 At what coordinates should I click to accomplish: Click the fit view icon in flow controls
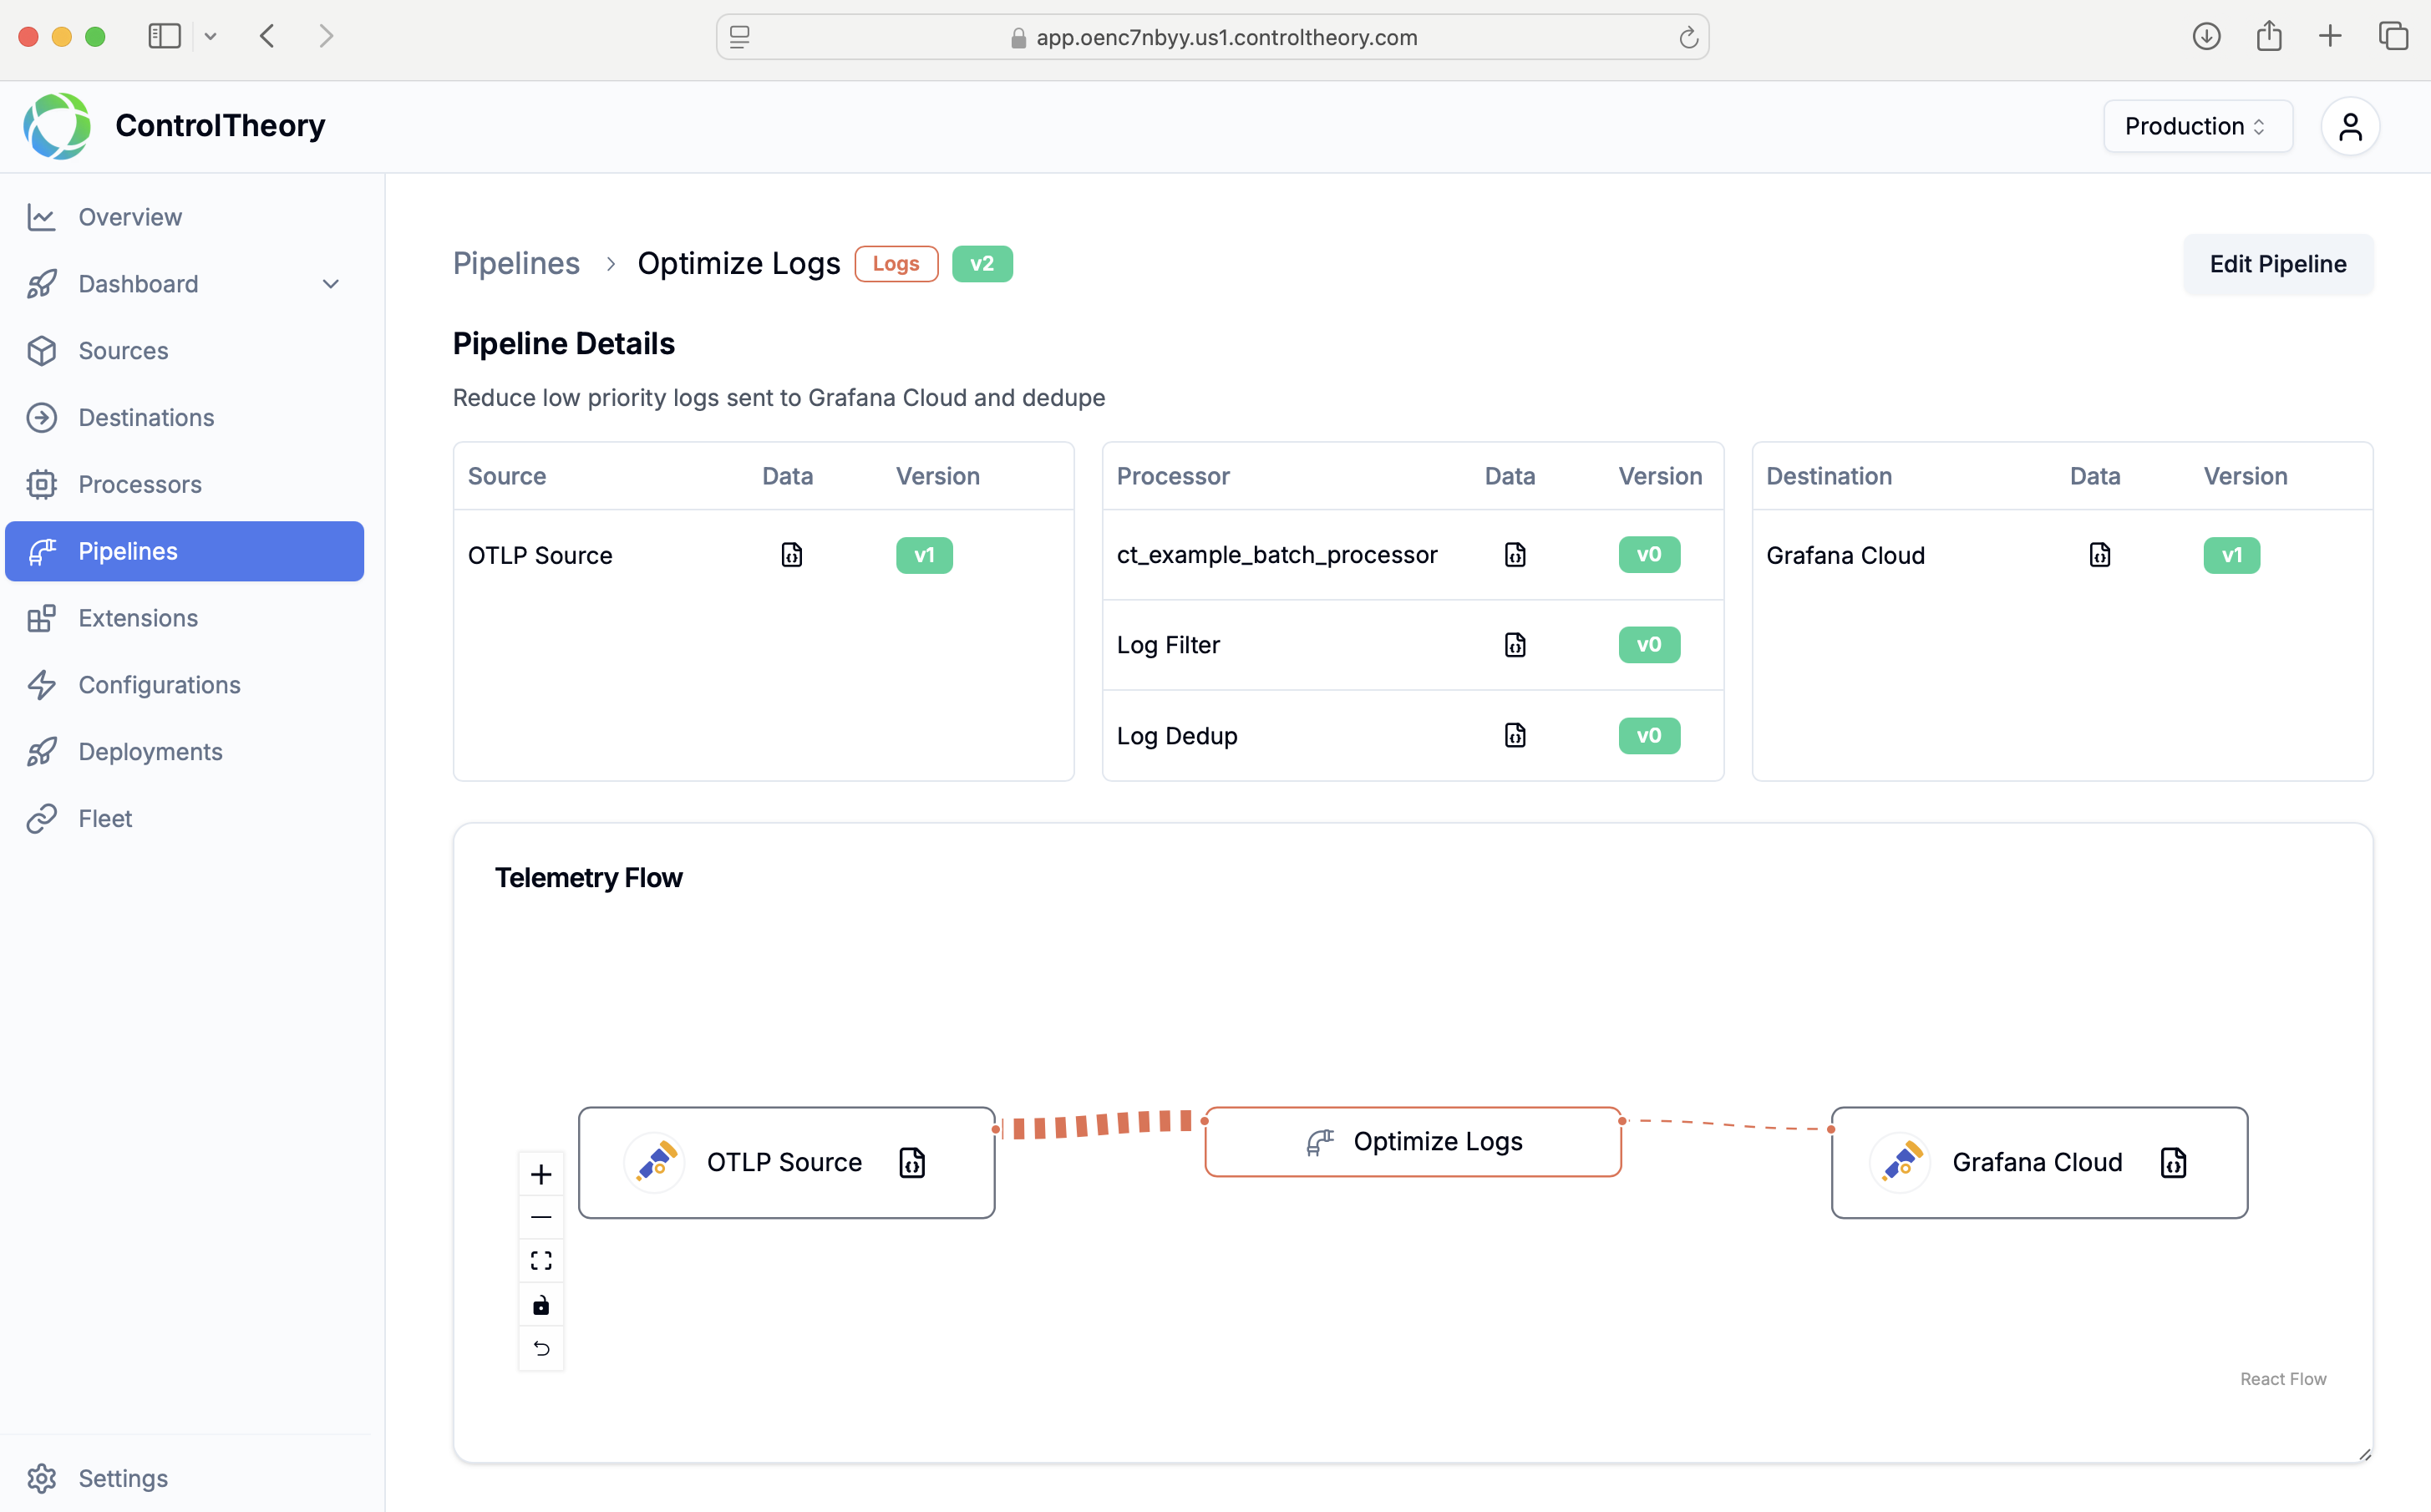541,1261
